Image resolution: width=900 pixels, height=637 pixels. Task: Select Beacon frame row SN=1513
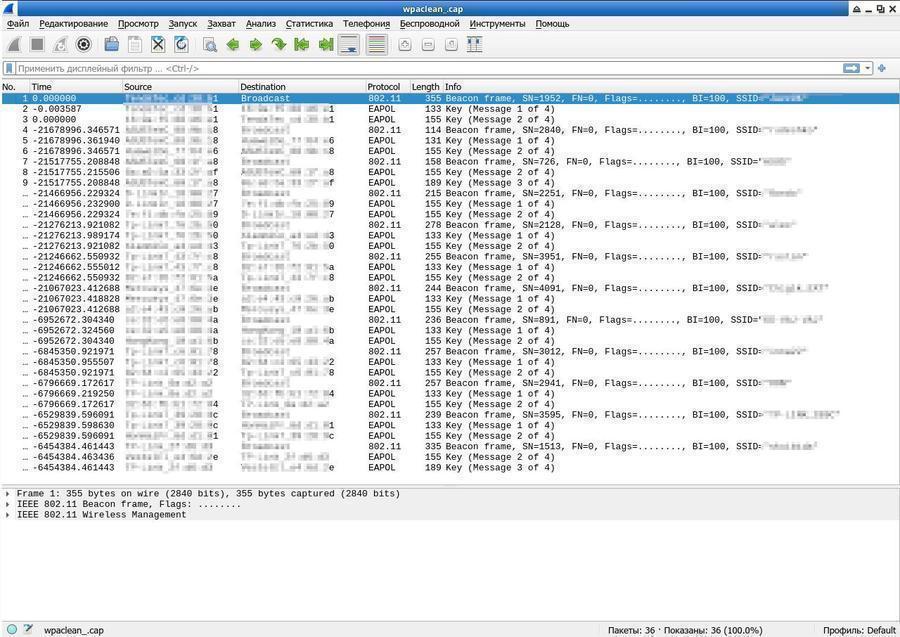pyautogui.click(x=450, y=446)
